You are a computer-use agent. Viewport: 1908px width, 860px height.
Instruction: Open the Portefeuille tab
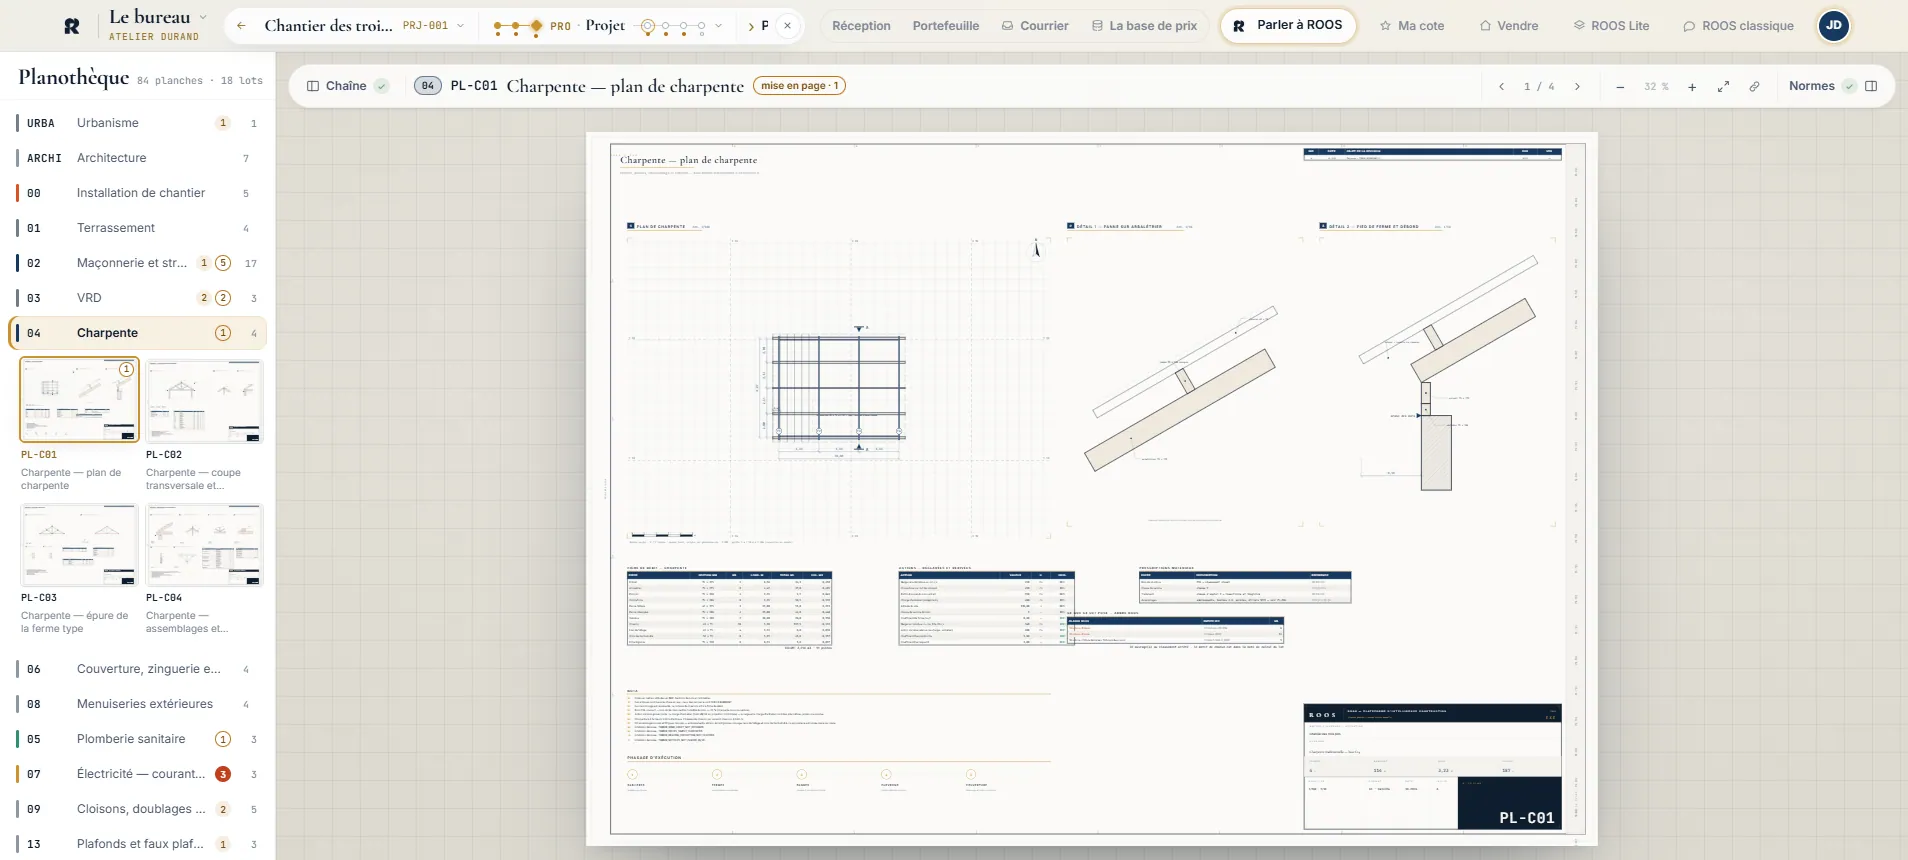pyautogui.click(x=946, y=26)
